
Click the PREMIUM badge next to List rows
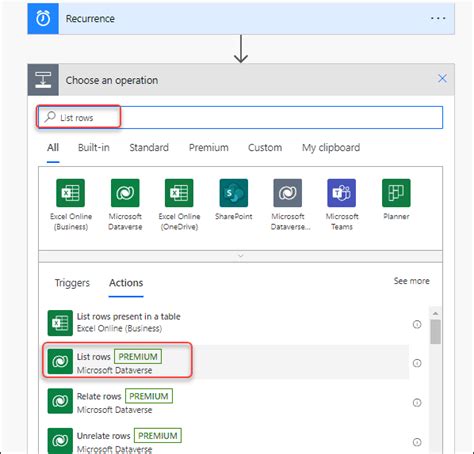138,357
